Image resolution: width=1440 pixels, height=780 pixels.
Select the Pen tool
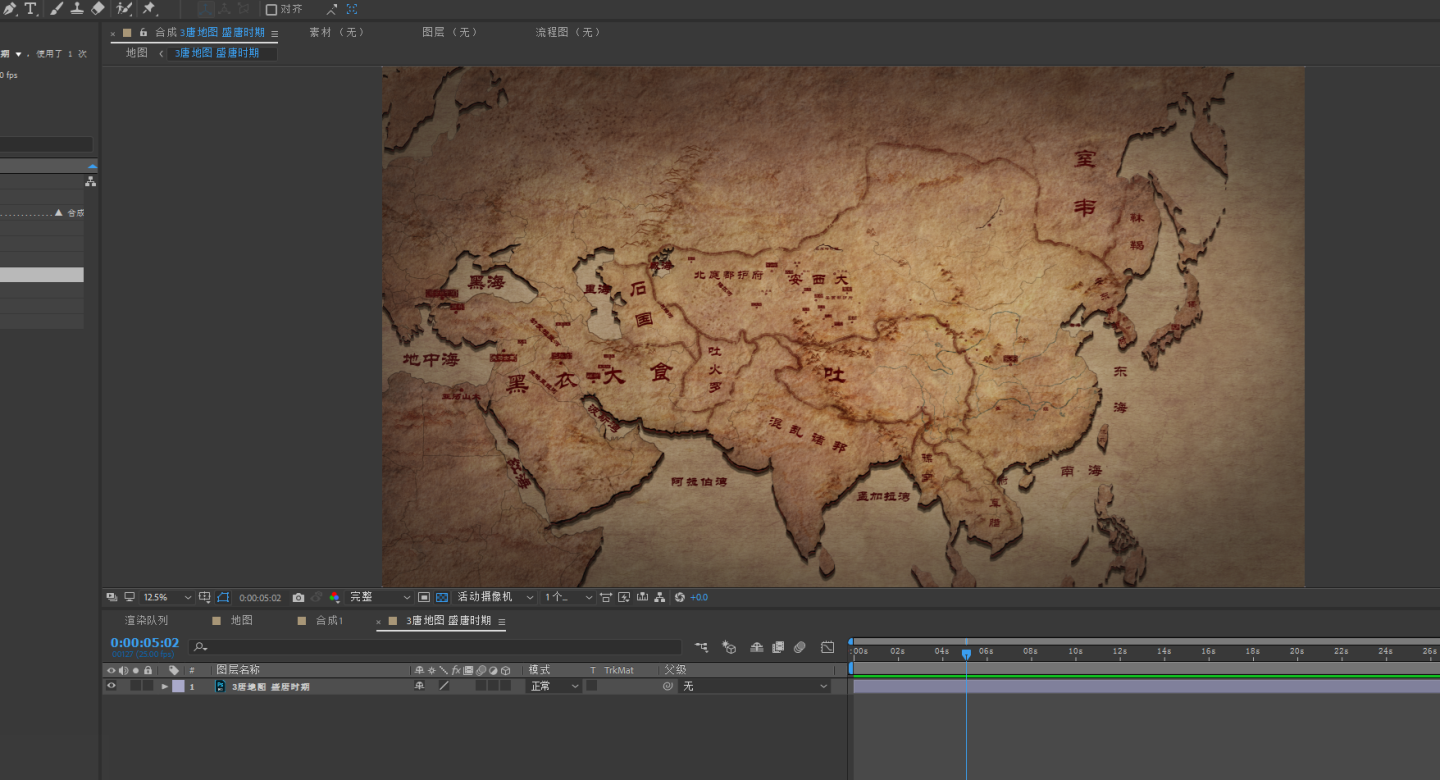[x=10, y=8]
